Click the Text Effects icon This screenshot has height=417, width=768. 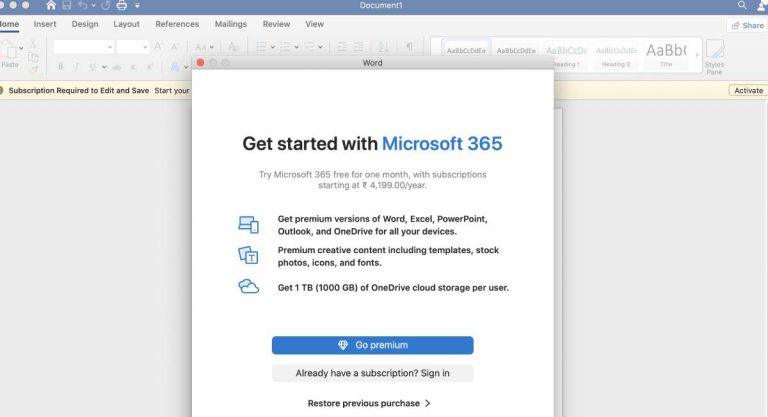tap(174, 67)
